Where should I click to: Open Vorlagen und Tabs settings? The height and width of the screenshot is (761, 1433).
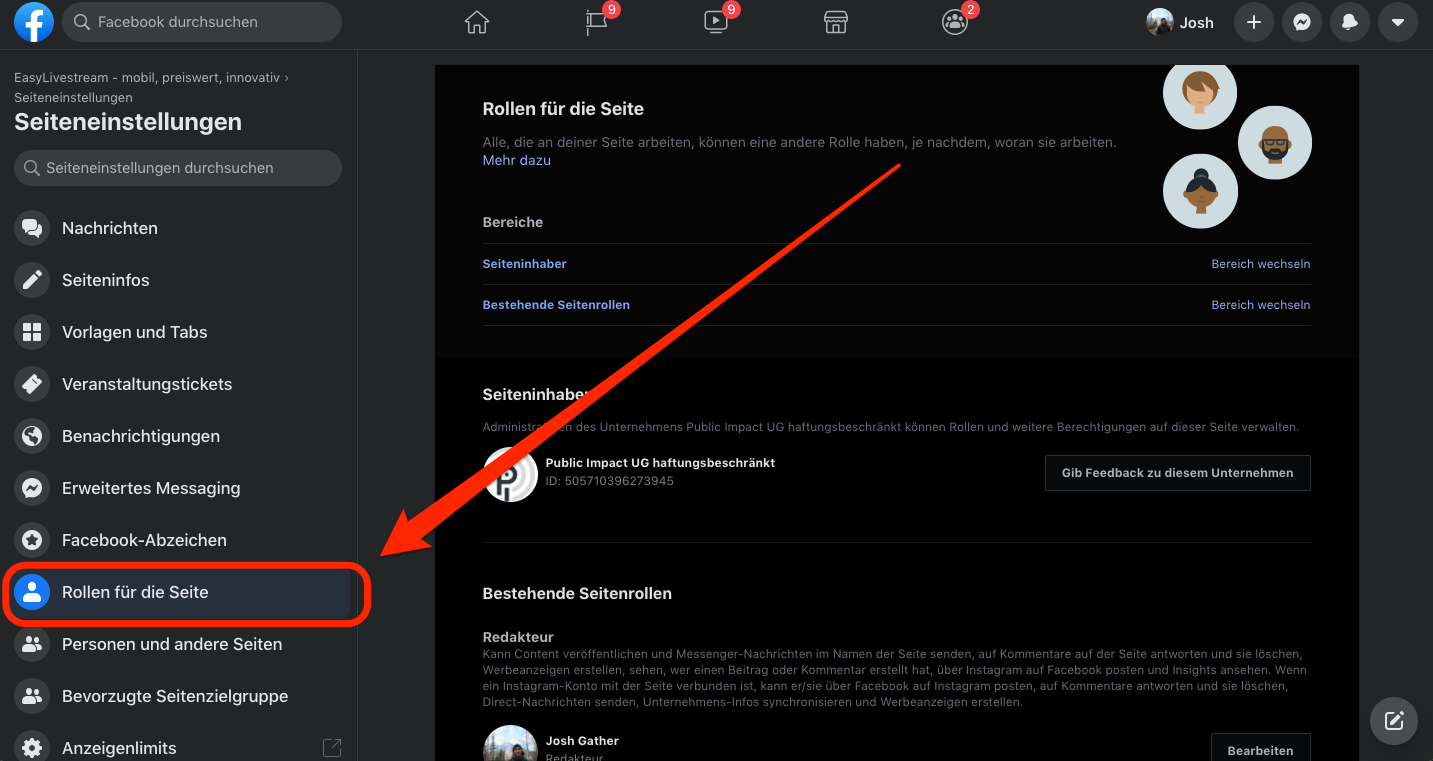(134, 332)
